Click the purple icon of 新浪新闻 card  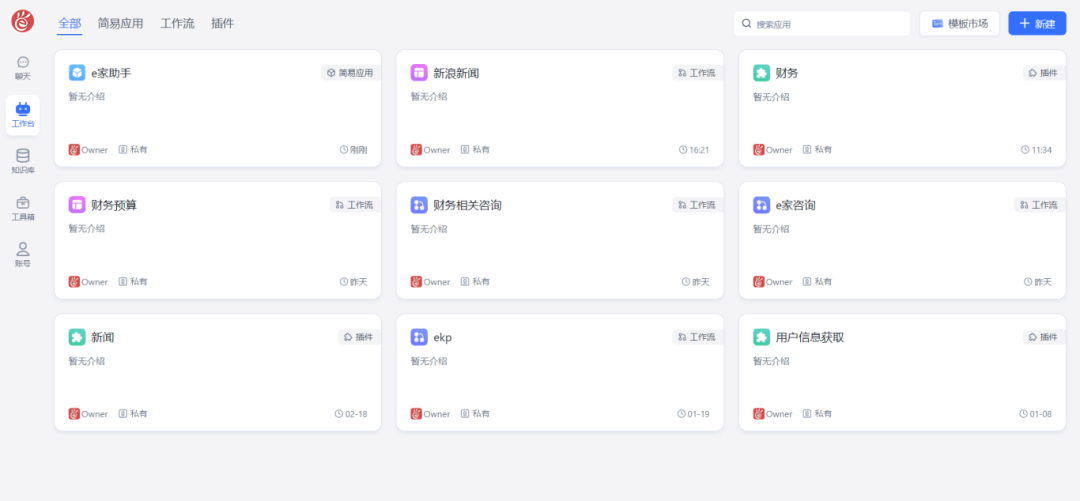pyautogui.click(x=419, y=72)
